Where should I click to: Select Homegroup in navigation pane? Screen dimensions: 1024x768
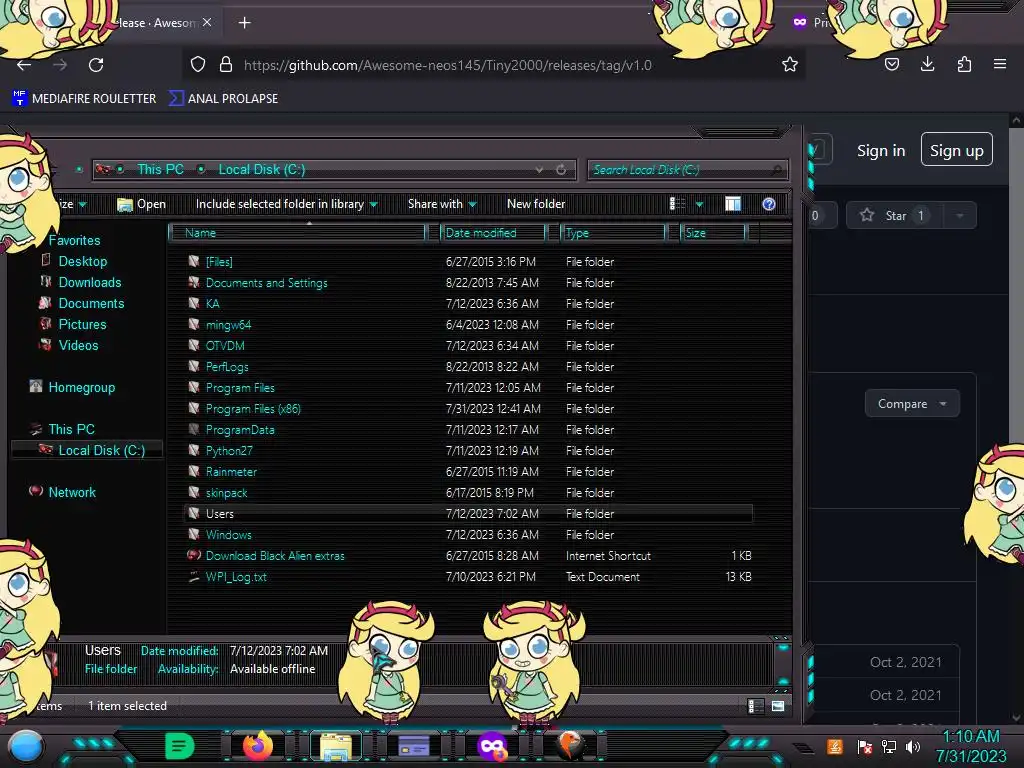[82, 387]
